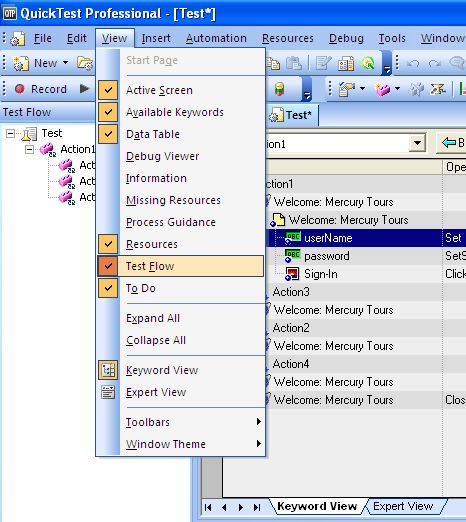Collapse the Test root node
This screenshot has height=522, width=466.
(x=10, y=134)
